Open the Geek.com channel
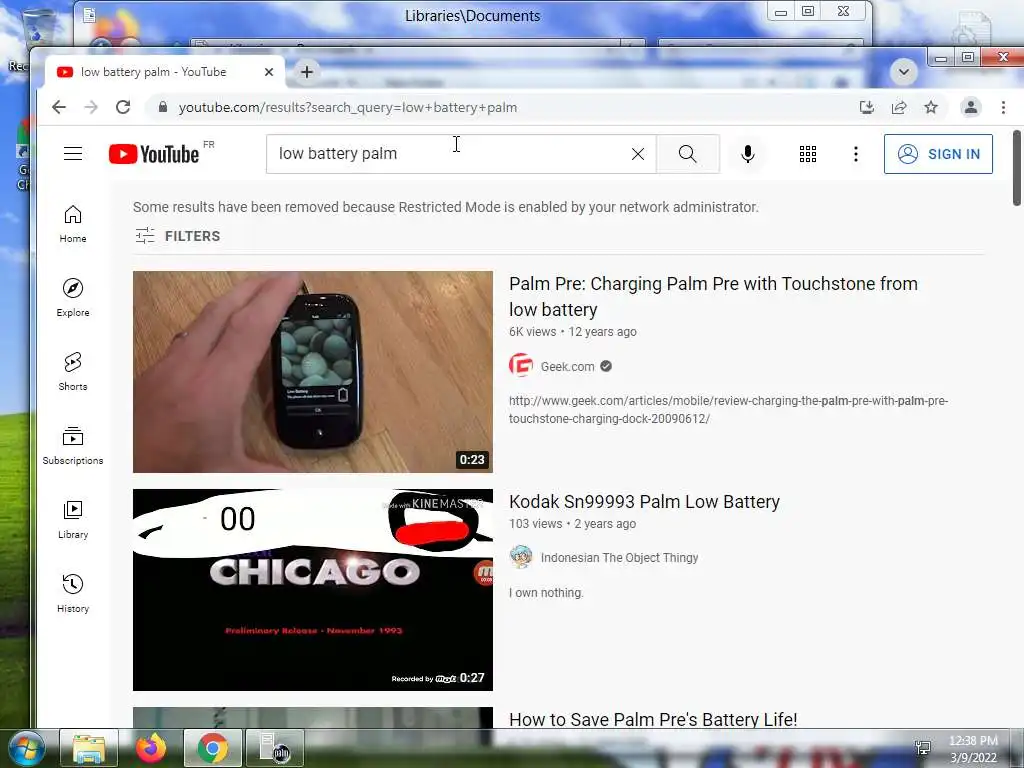The height and width of the screenshot is (768, 1024). point(568,366)
